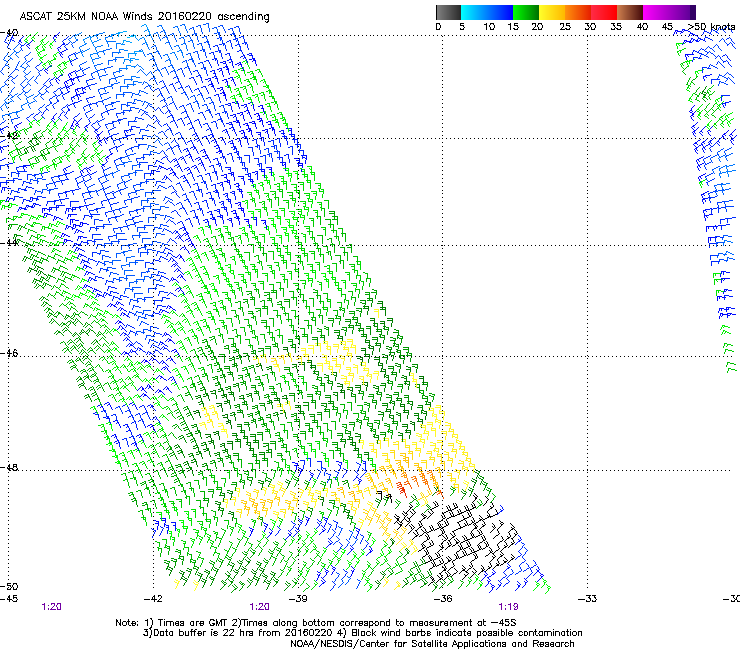
Task: Click the 1:19 purple time label
Action: pos(508,607)
